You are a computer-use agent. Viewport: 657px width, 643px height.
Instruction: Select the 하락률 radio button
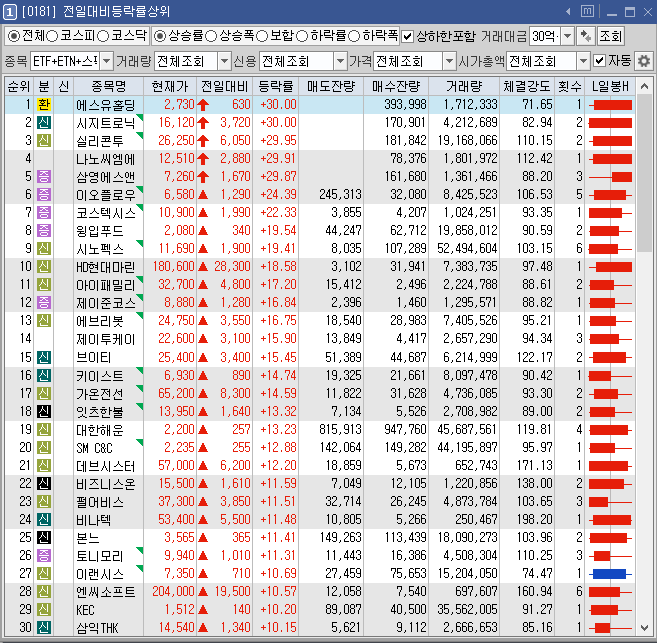(x=302, y=36)
